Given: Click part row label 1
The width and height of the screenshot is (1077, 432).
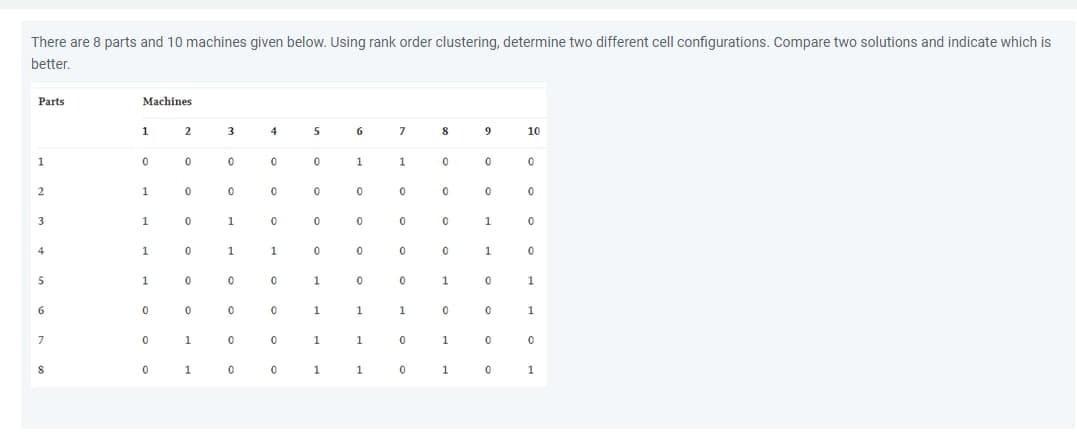Looking at the screenshot, I should [x=41, y=163].
